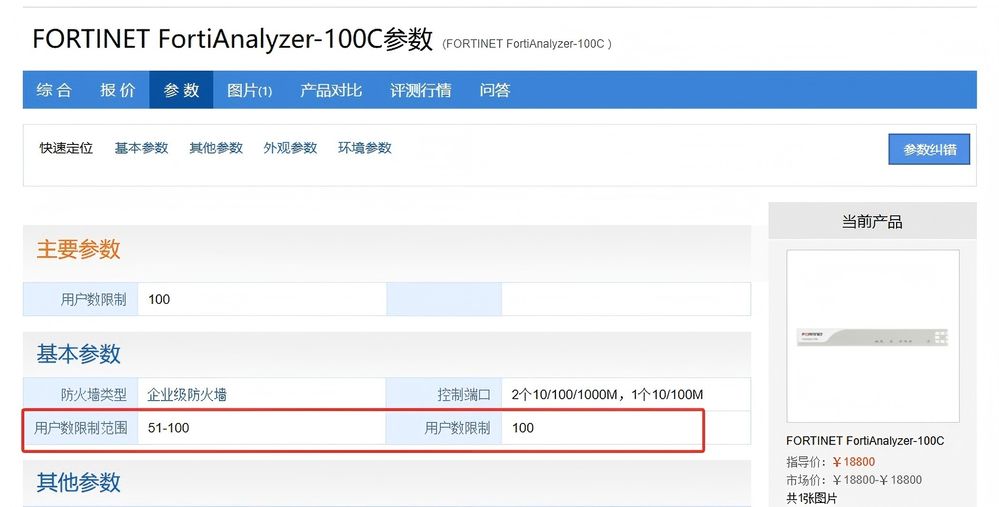Click the 企业级防火墙 value
999x507 pixels.
coord(187,395)
